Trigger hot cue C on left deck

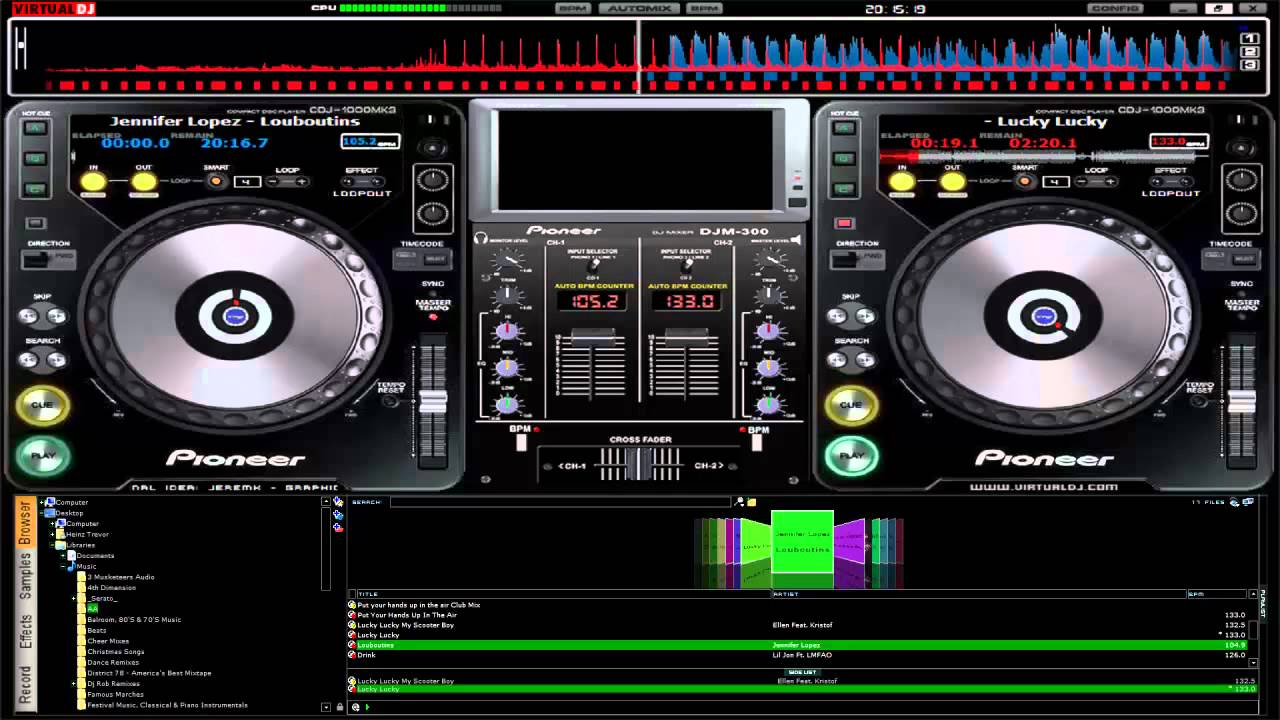tap(36, 189)
